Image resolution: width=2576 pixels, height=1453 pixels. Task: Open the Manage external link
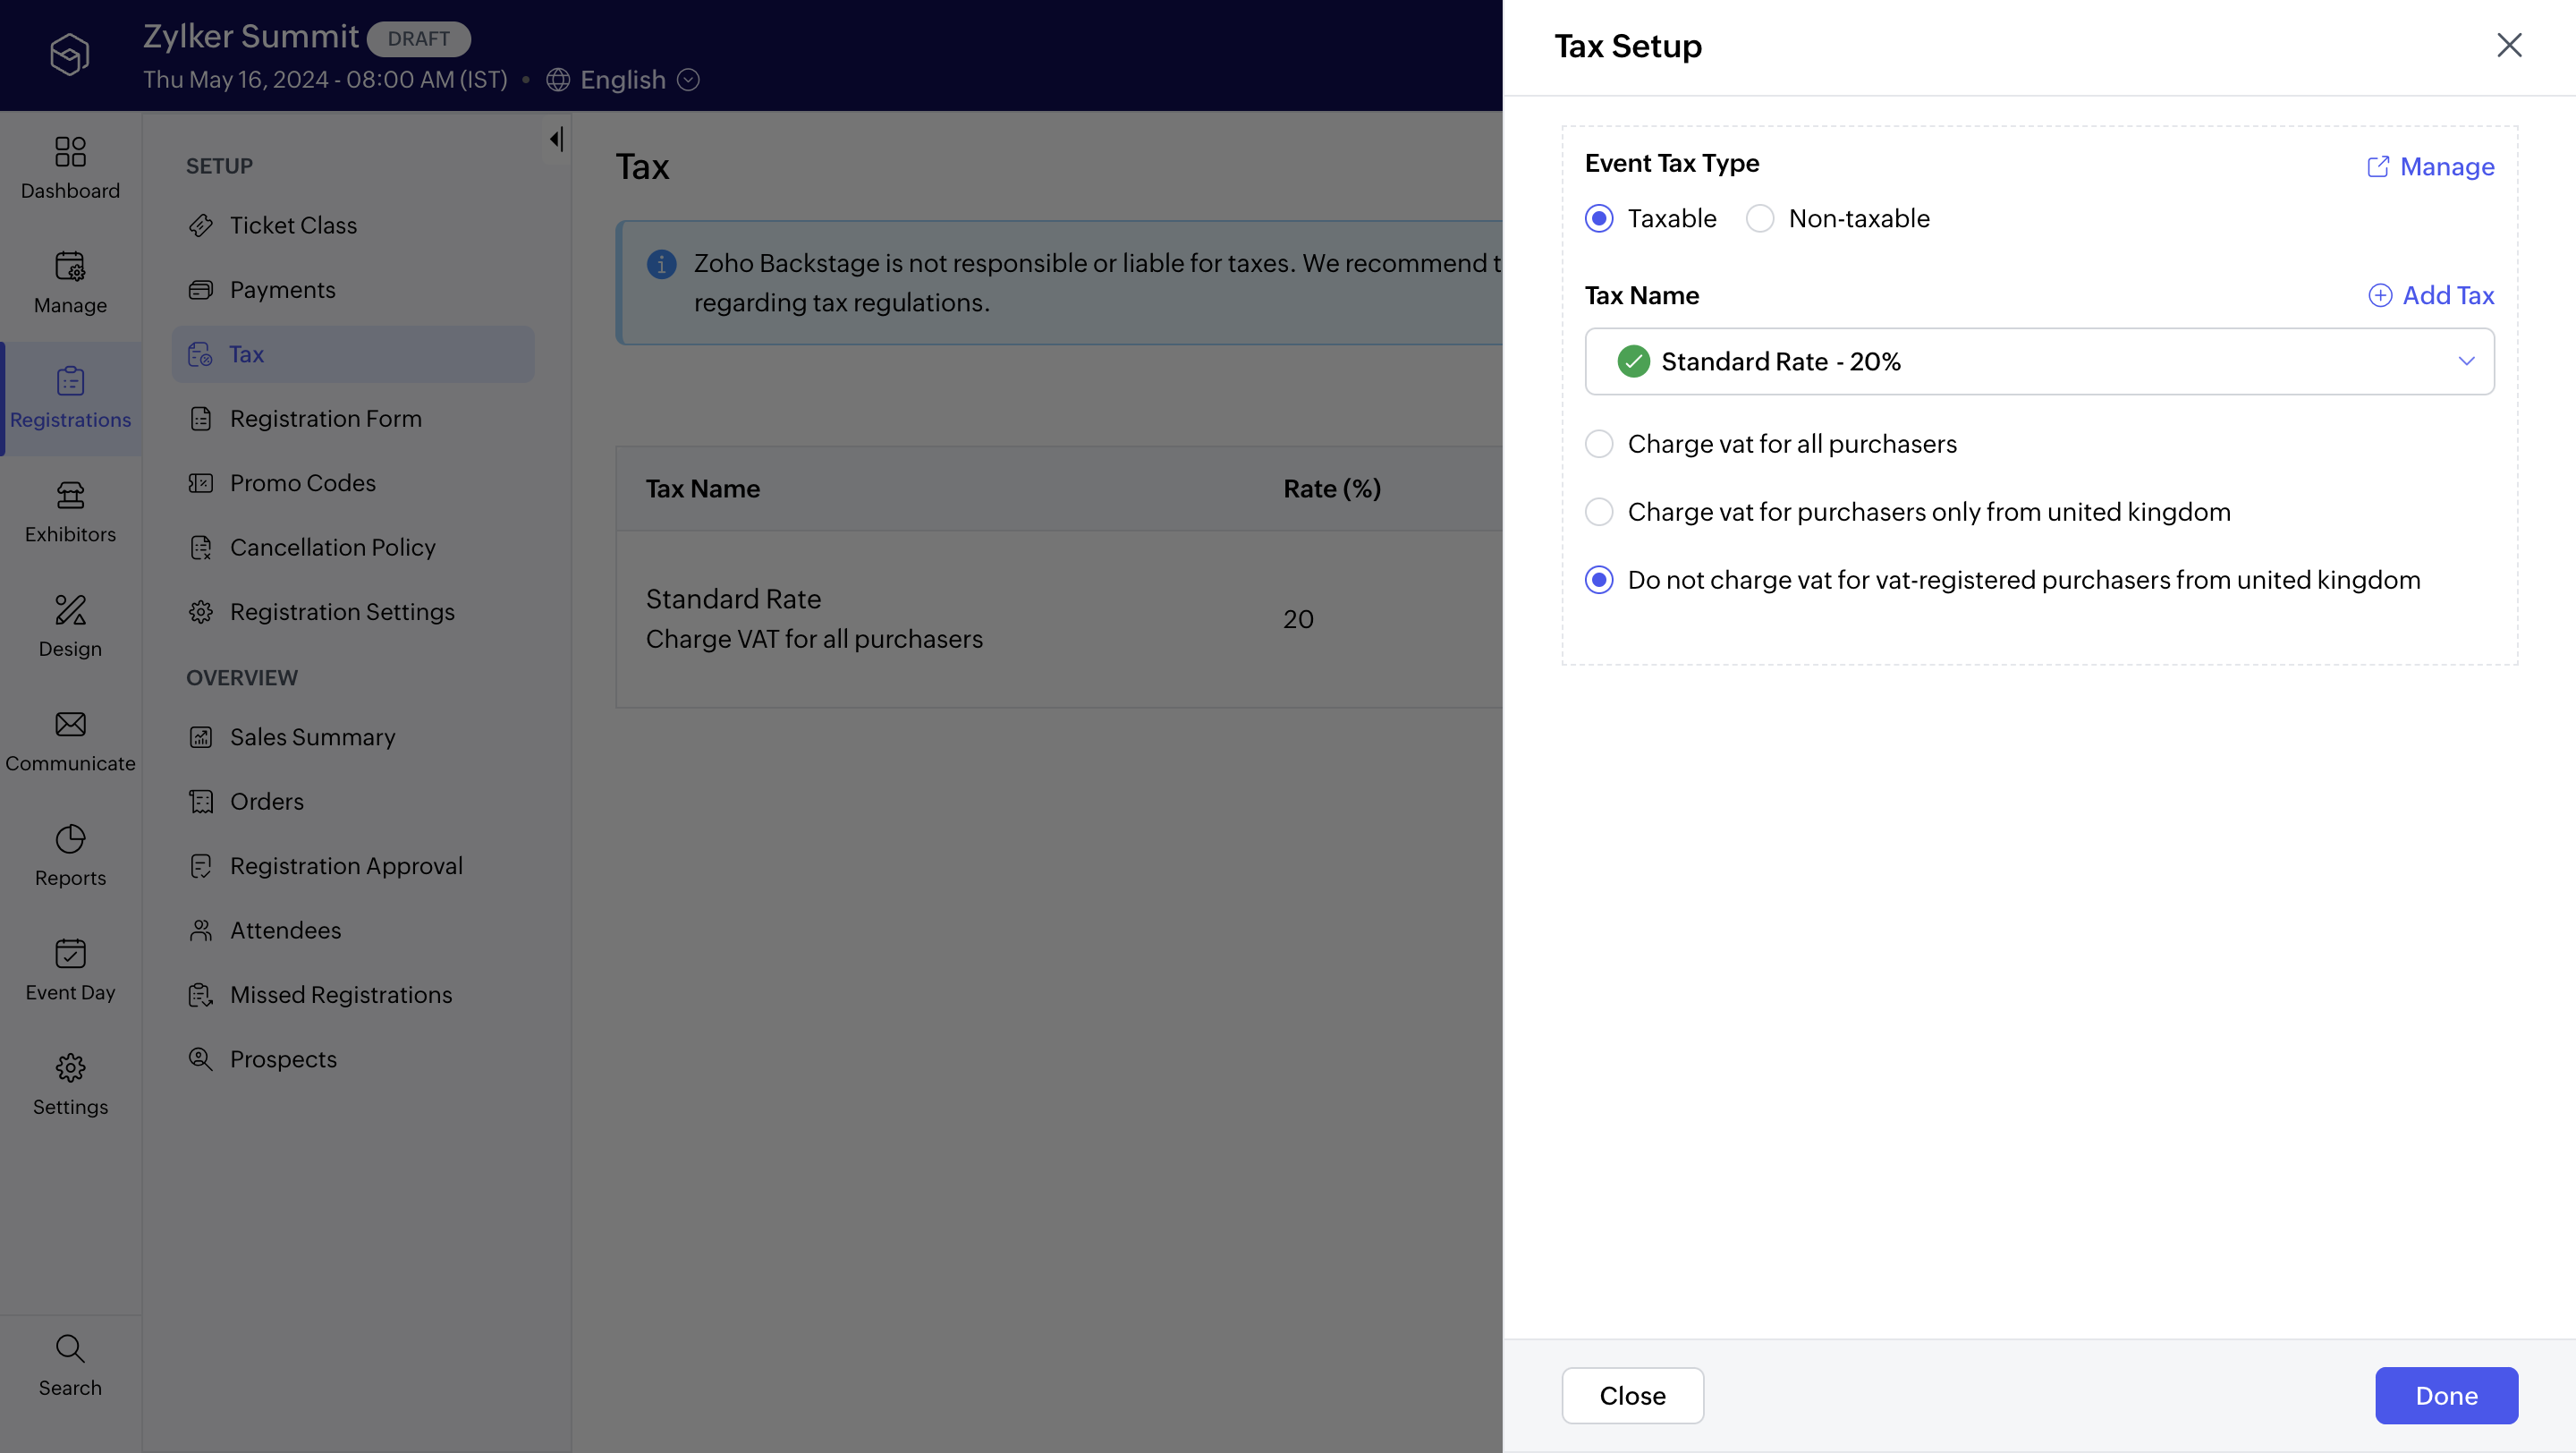tap(2430, 167)
